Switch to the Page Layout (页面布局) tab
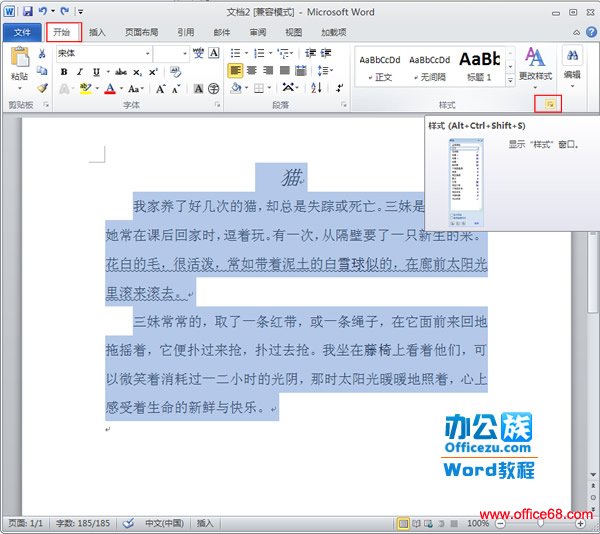 142,33
